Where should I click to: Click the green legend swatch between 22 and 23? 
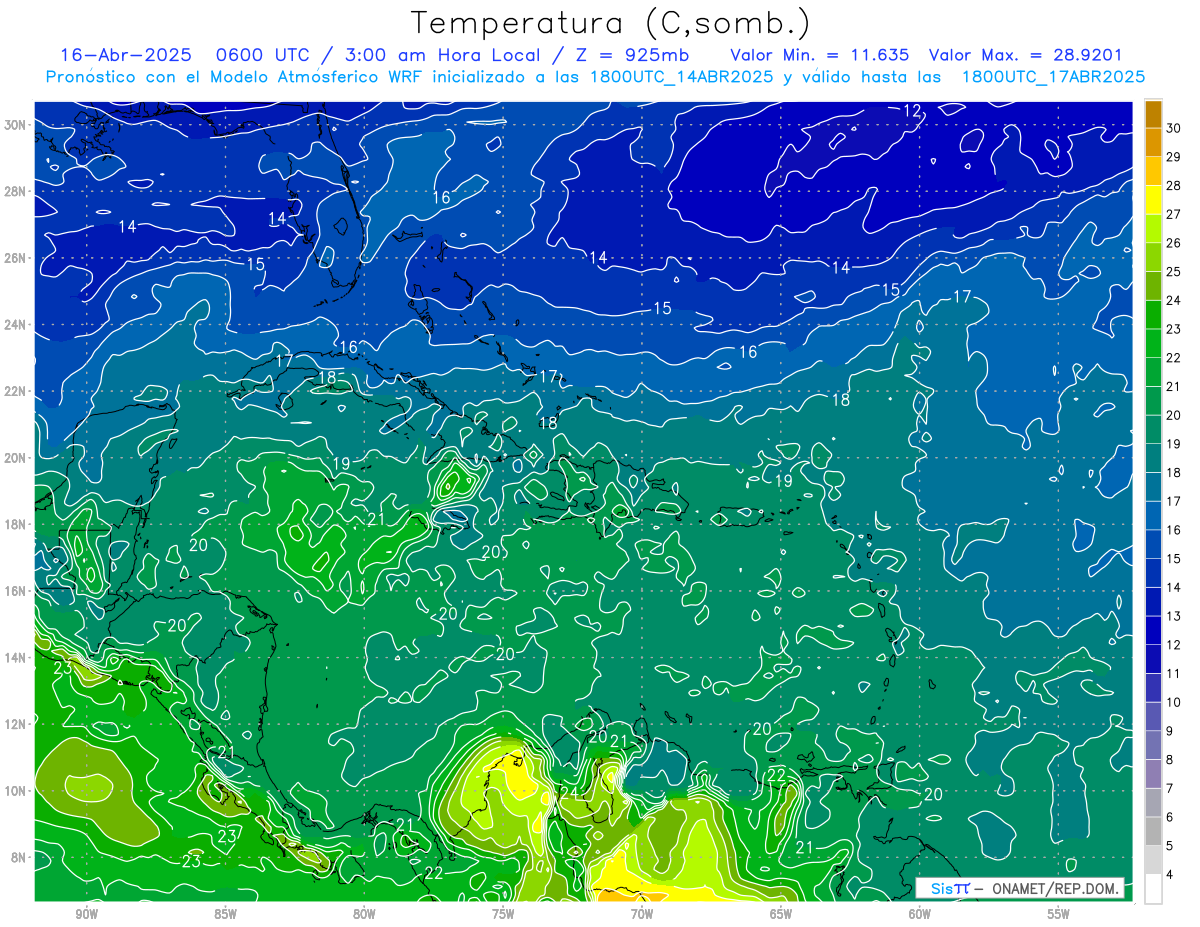pos(1153,344)
